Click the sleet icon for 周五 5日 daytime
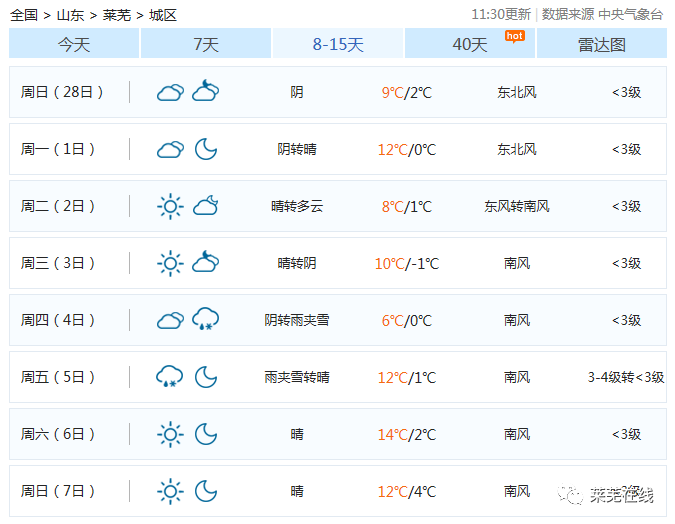 tap(170, 376)
